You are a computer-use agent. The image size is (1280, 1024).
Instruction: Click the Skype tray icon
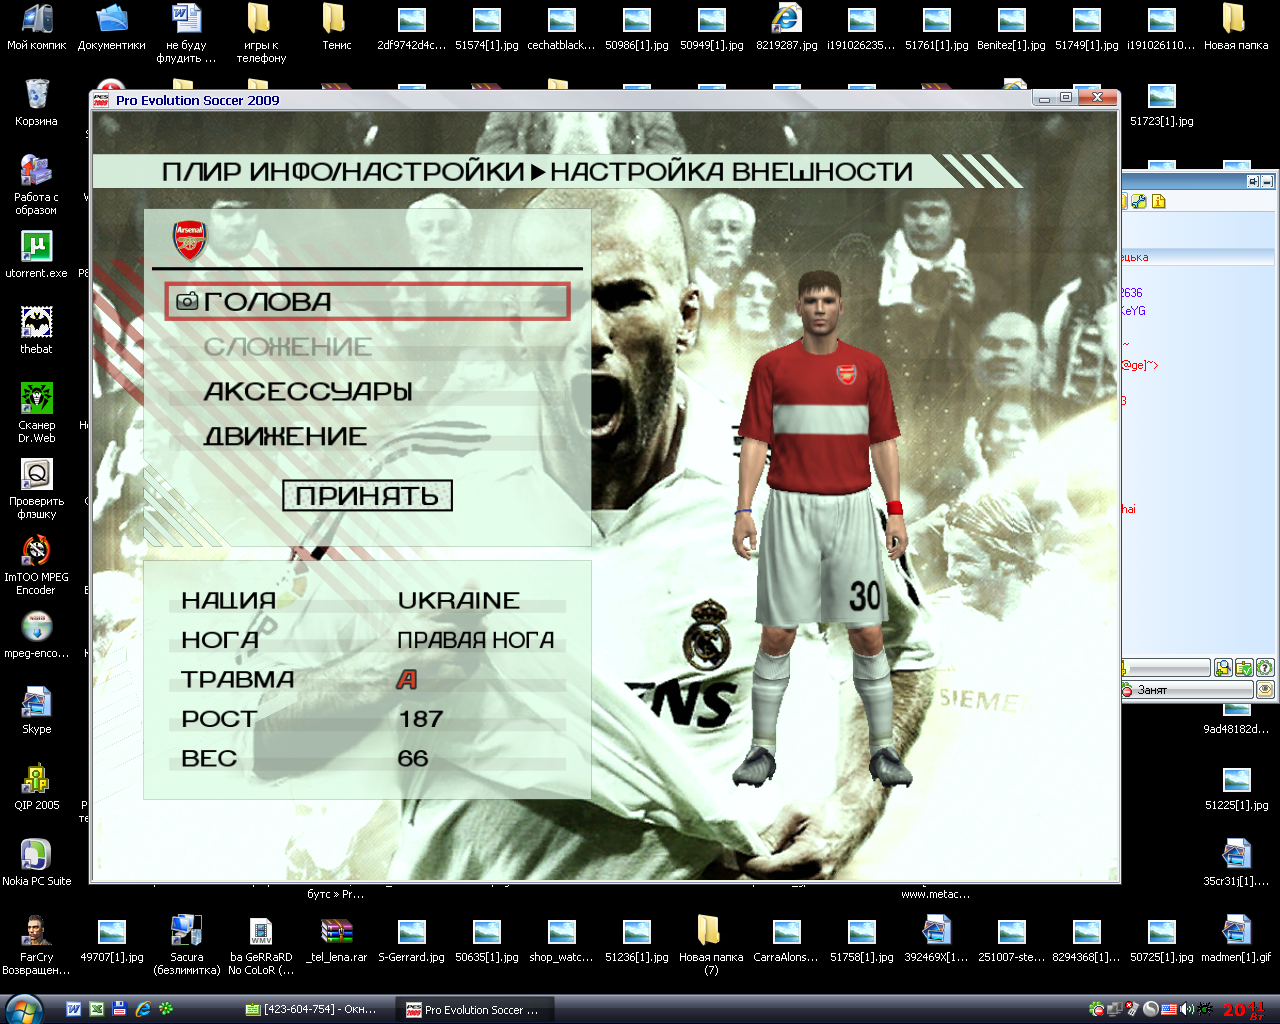[x=1150, y=1010]
